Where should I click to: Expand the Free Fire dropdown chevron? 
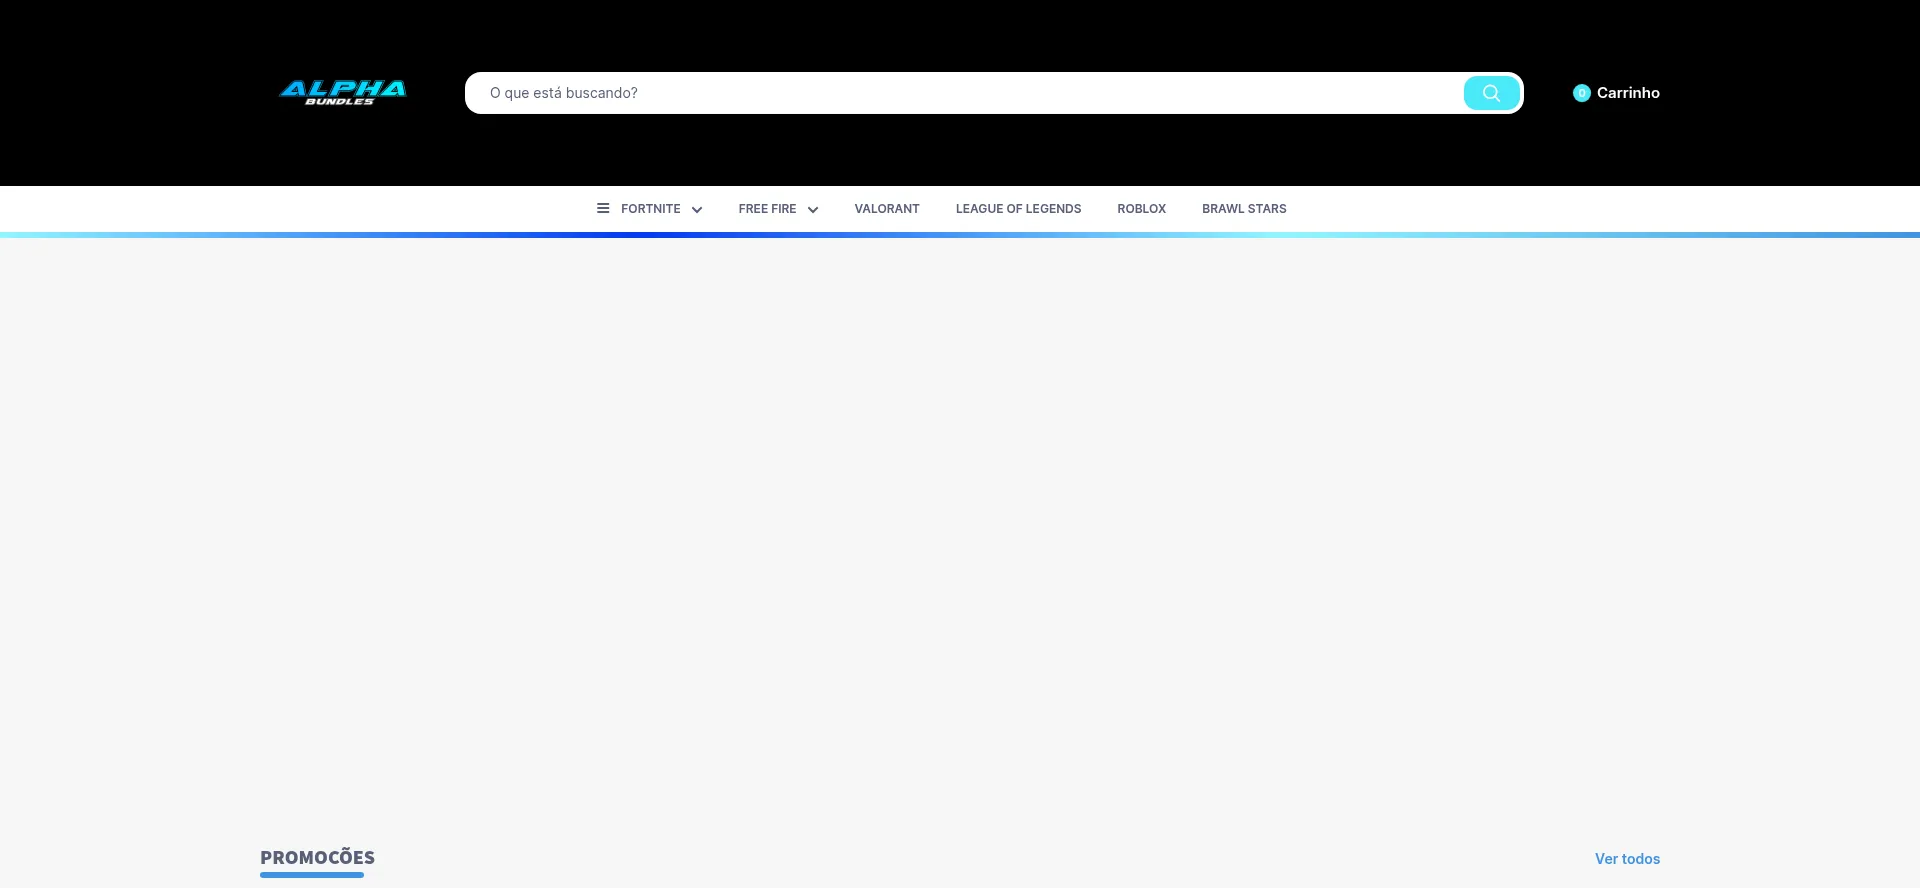[813, 209]
